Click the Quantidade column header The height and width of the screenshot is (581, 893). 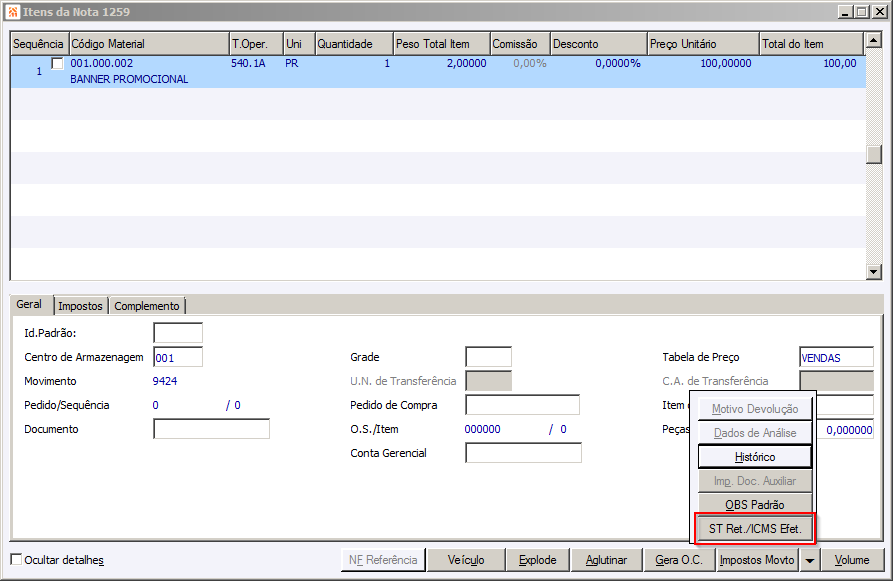354,44
